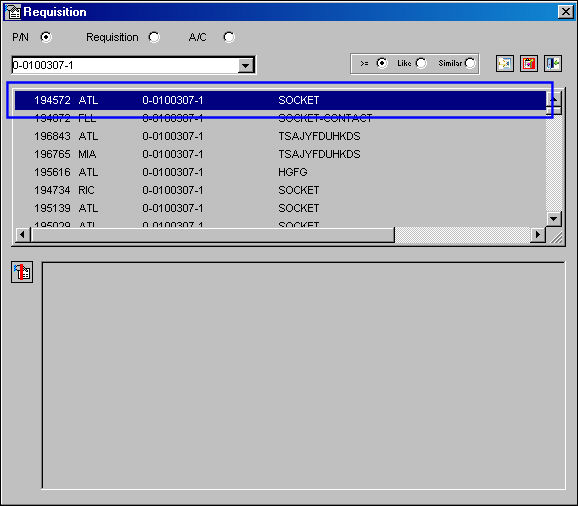Screen dimensions: 578x506
Task: Open the part number combo box dropdown
Action: (x=246, y=66)
